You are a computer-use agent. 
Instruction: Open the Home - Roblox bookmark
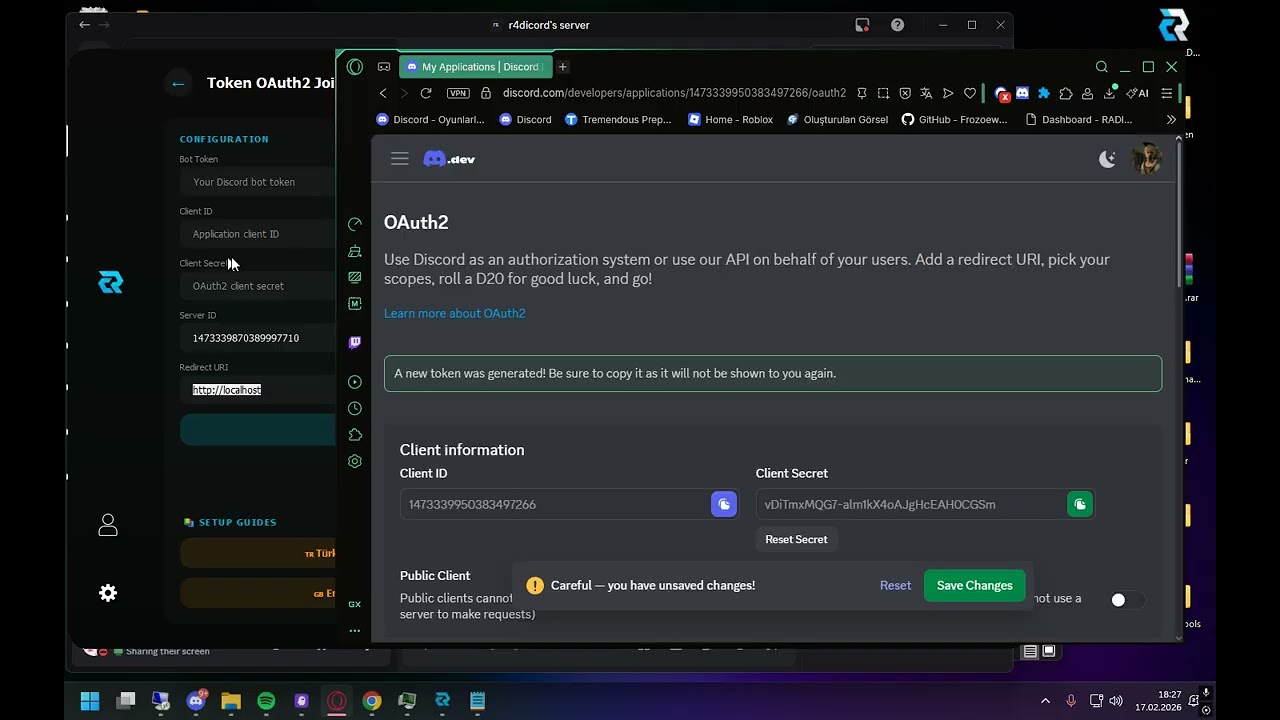731,119
